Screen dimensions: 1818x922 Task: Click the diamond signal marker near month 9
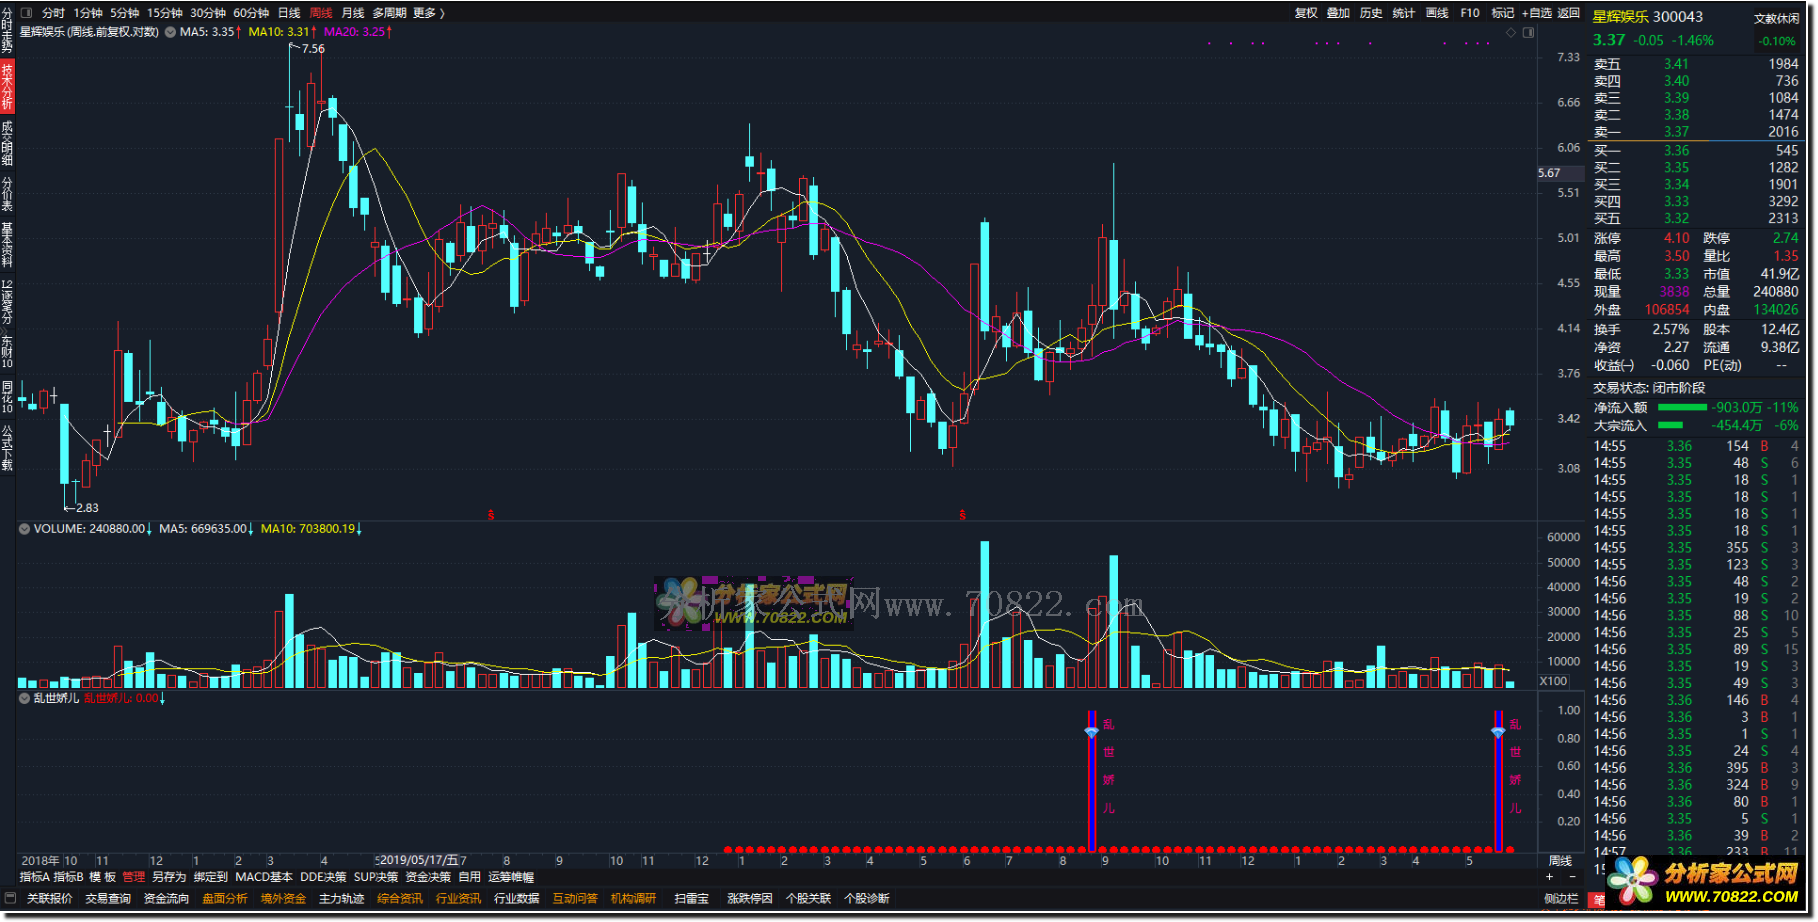[1091, 733]
